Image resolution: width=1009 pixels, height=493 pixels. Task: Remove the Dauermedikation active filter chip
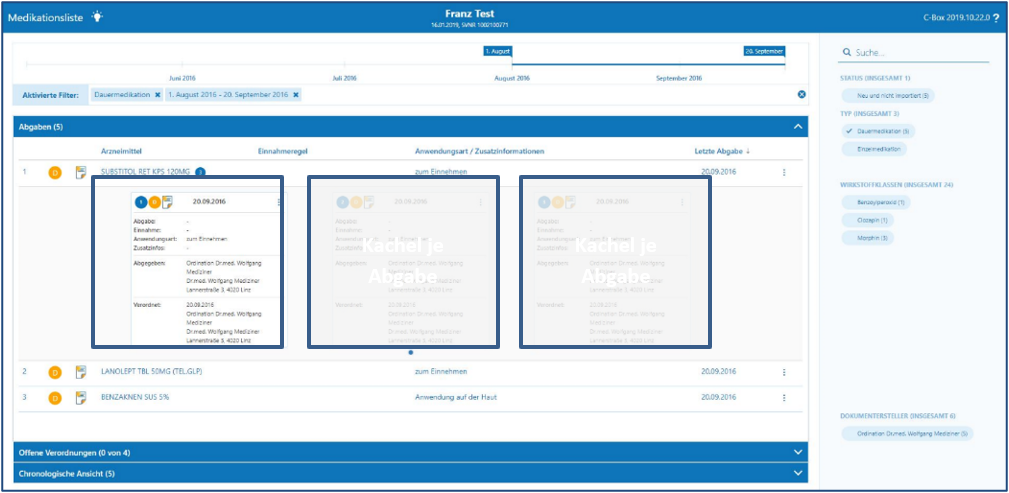158,95
